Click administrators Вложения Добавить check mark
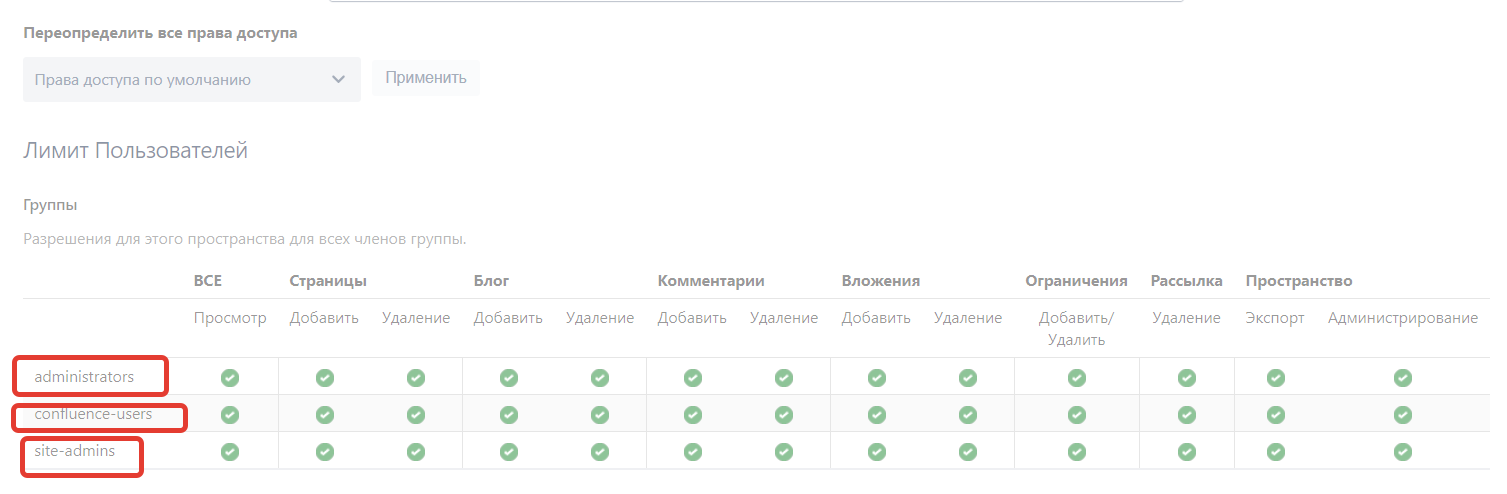1507x494 pixels. click(x=877, y=378)
